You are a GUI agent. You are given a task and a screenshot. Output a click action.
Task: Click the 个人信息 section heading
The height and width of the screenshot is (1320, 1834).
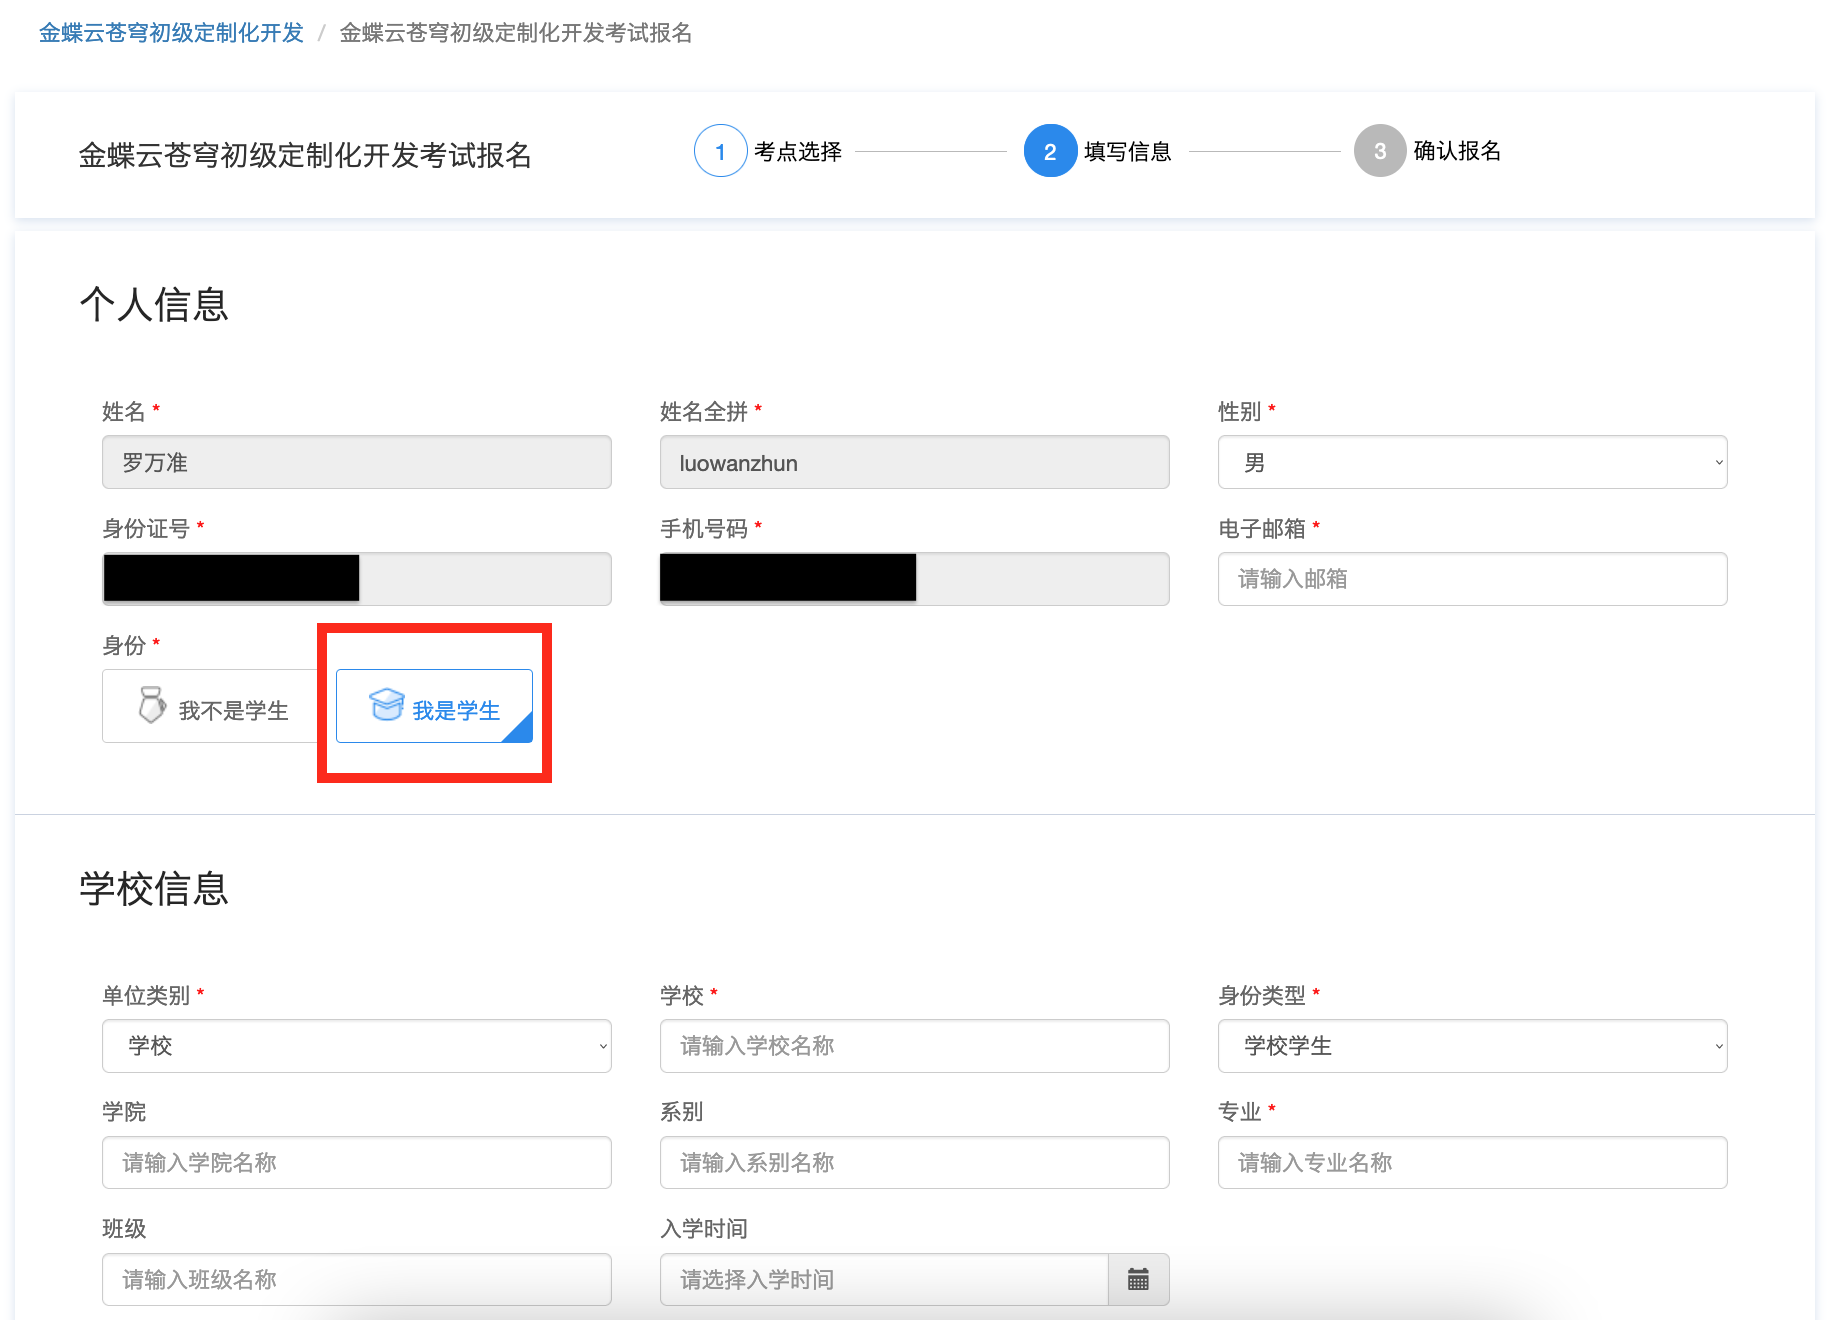(x=154, y=304)
